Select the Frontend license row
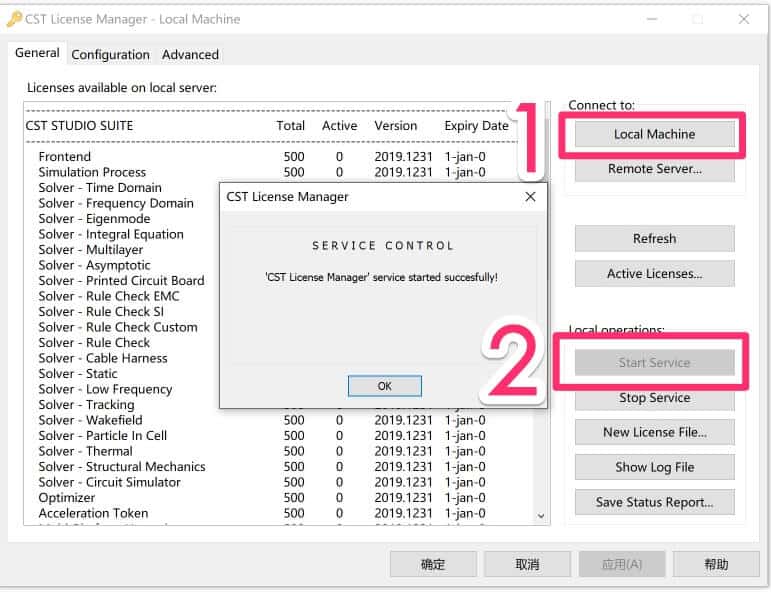This screenshot has width=771, height=596. [x=65, y=156]
